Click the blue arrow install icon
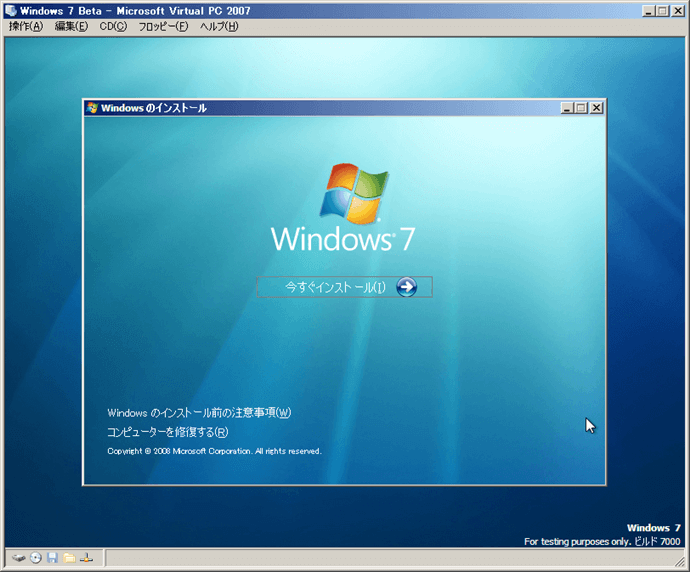 [x=406, y=287]
